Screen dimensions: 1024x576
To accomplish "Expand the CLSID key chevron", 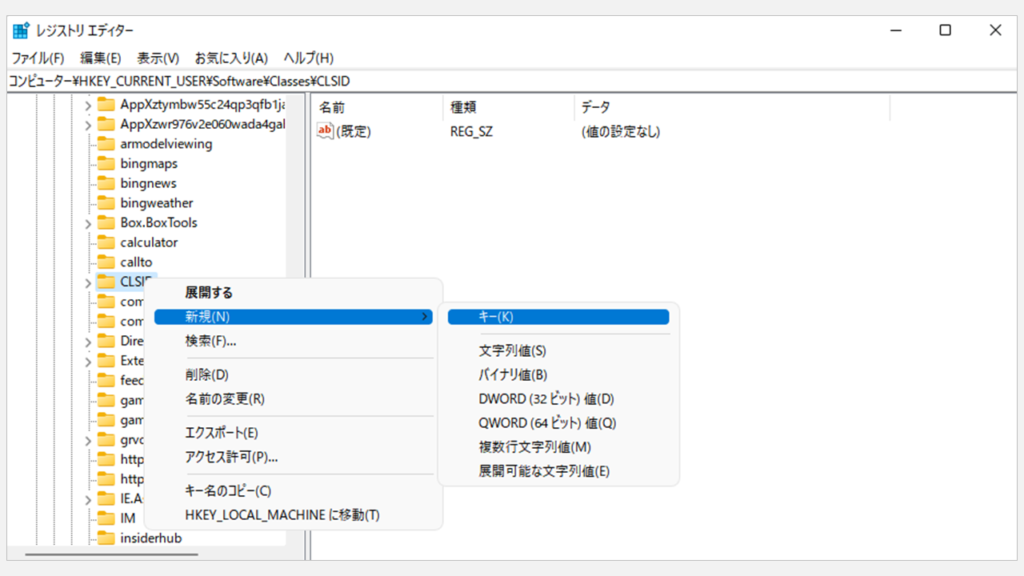I will tap(88, 282).
